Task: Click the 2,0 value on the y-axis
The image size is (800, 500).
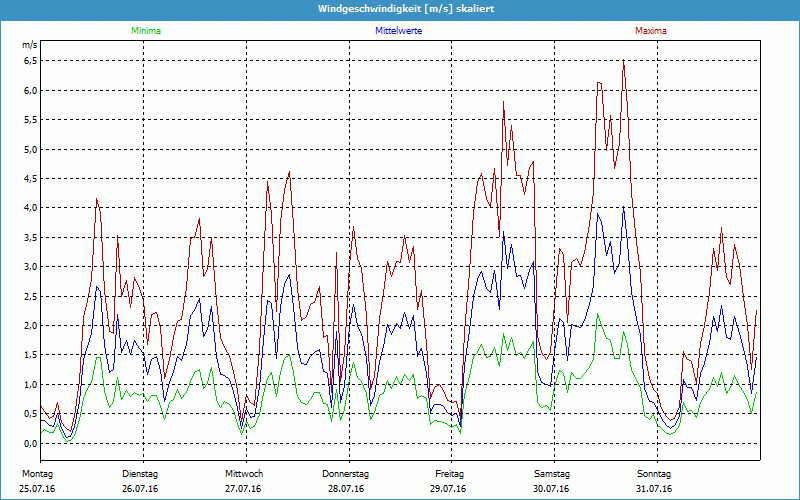Action: (x=31, y=326)
